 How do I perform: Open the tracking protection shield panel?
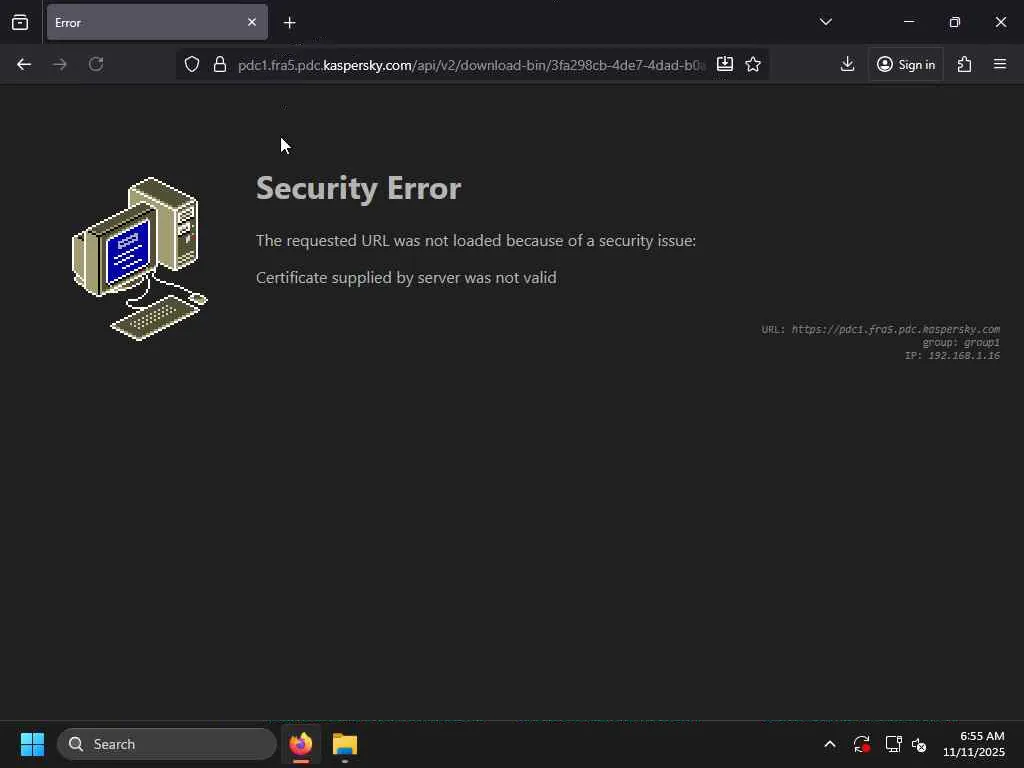pos(191,64)
